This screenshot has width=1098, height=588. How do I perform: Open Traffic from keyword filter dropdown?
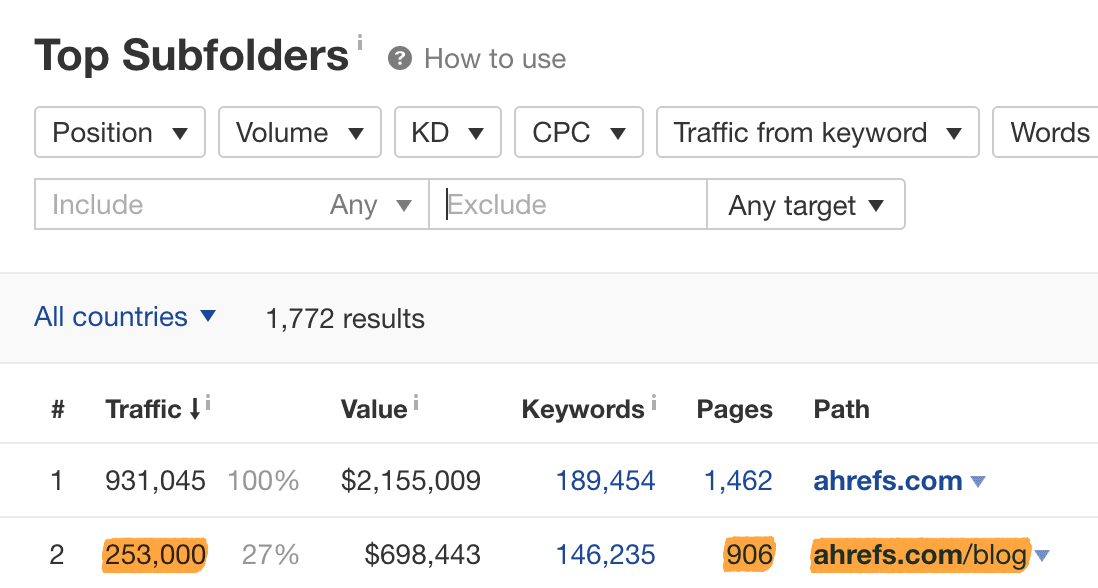coord(817,133)
